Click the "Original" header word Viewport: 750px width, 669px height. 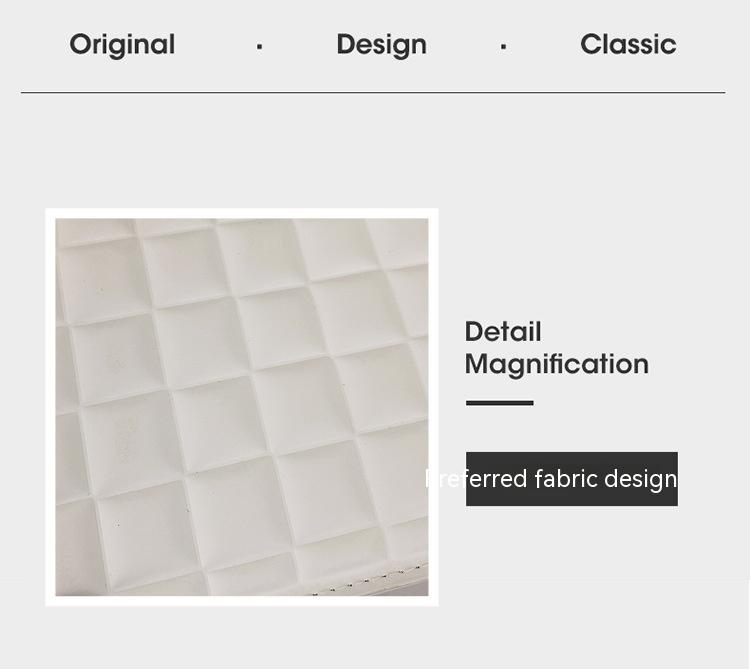point(122,45)
